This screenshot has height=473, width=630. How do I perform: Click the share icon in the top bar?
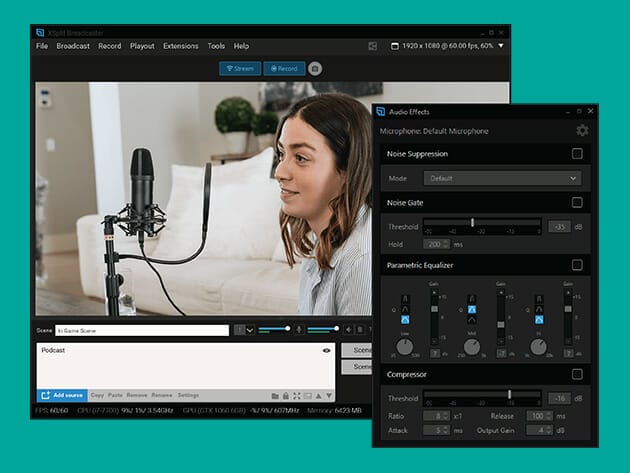click(x=372, y=46)
